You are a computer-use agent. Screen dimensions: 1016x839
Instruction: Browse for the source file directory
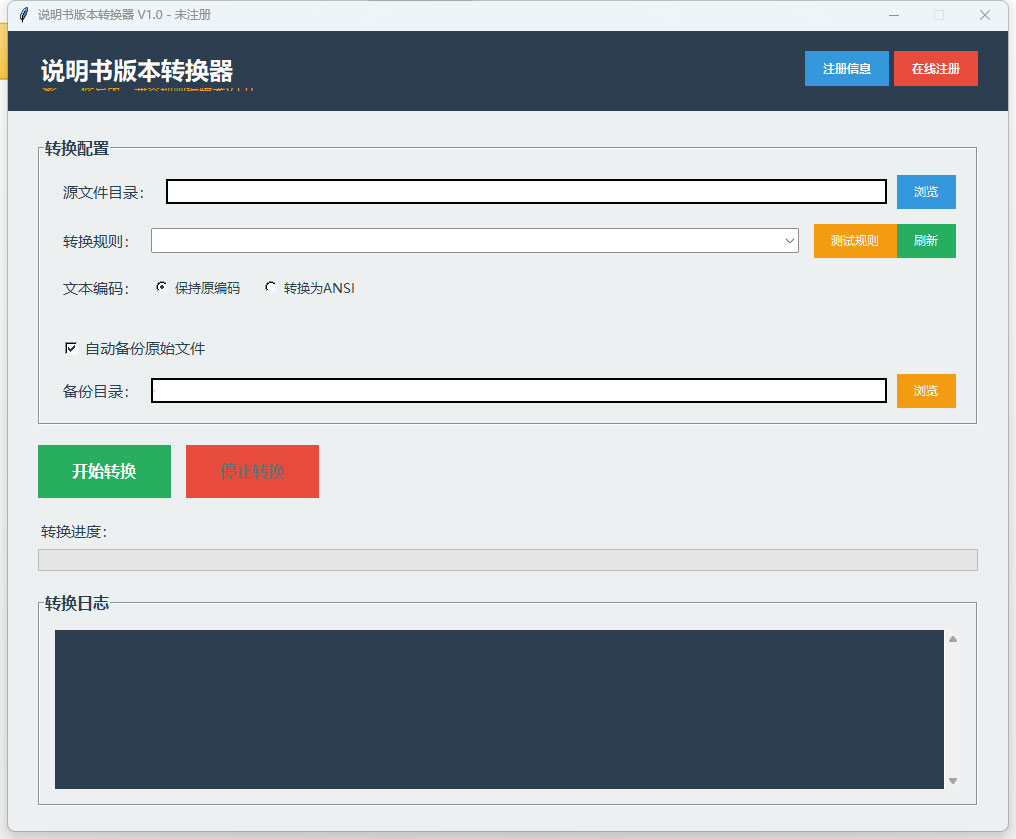(x=925, y=192)
